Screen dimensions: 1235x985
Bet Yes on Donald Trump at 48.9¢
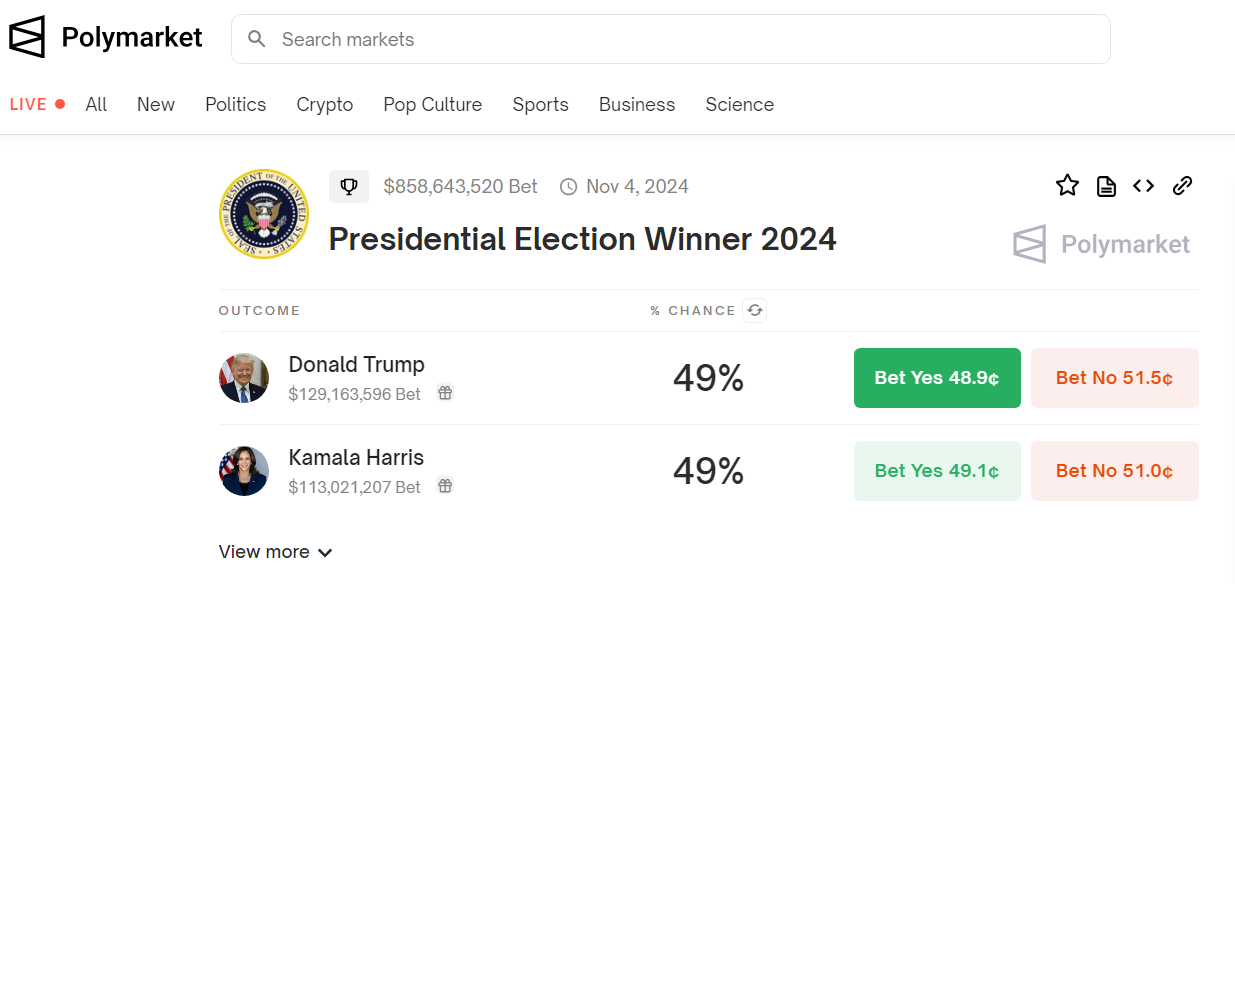pos(937,378)
